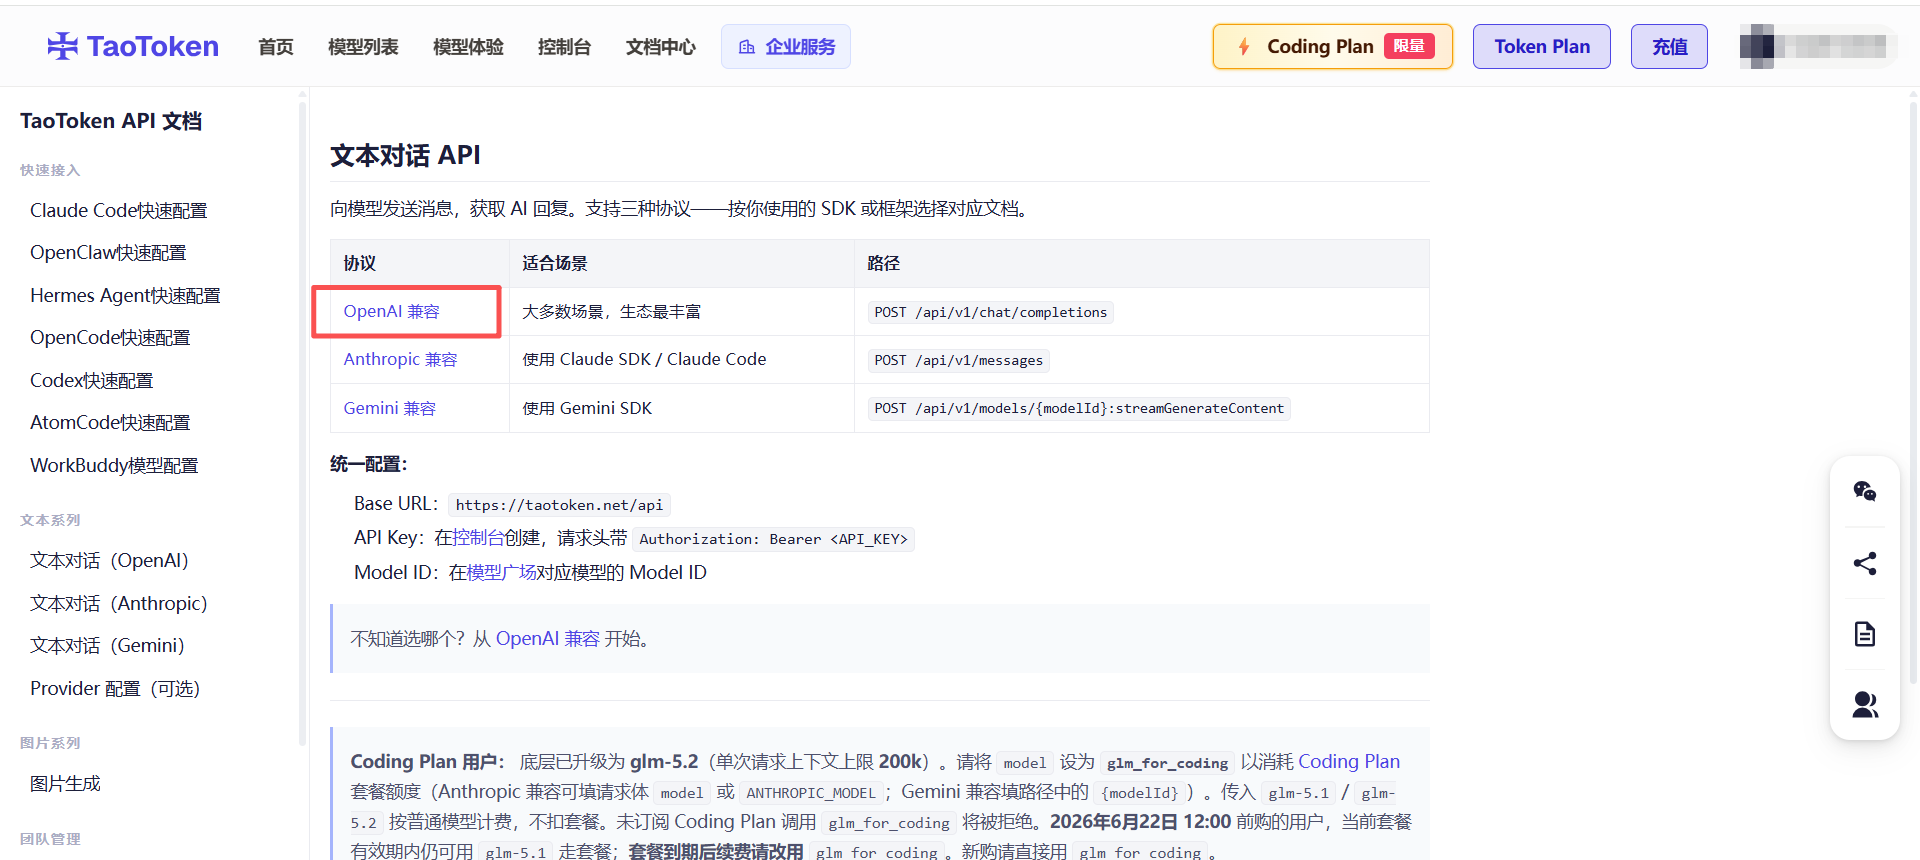This screenshot has height=860, width=1920.
Task: Follow the 模型广场 link in Model ID line
Action: pos(502,573)
